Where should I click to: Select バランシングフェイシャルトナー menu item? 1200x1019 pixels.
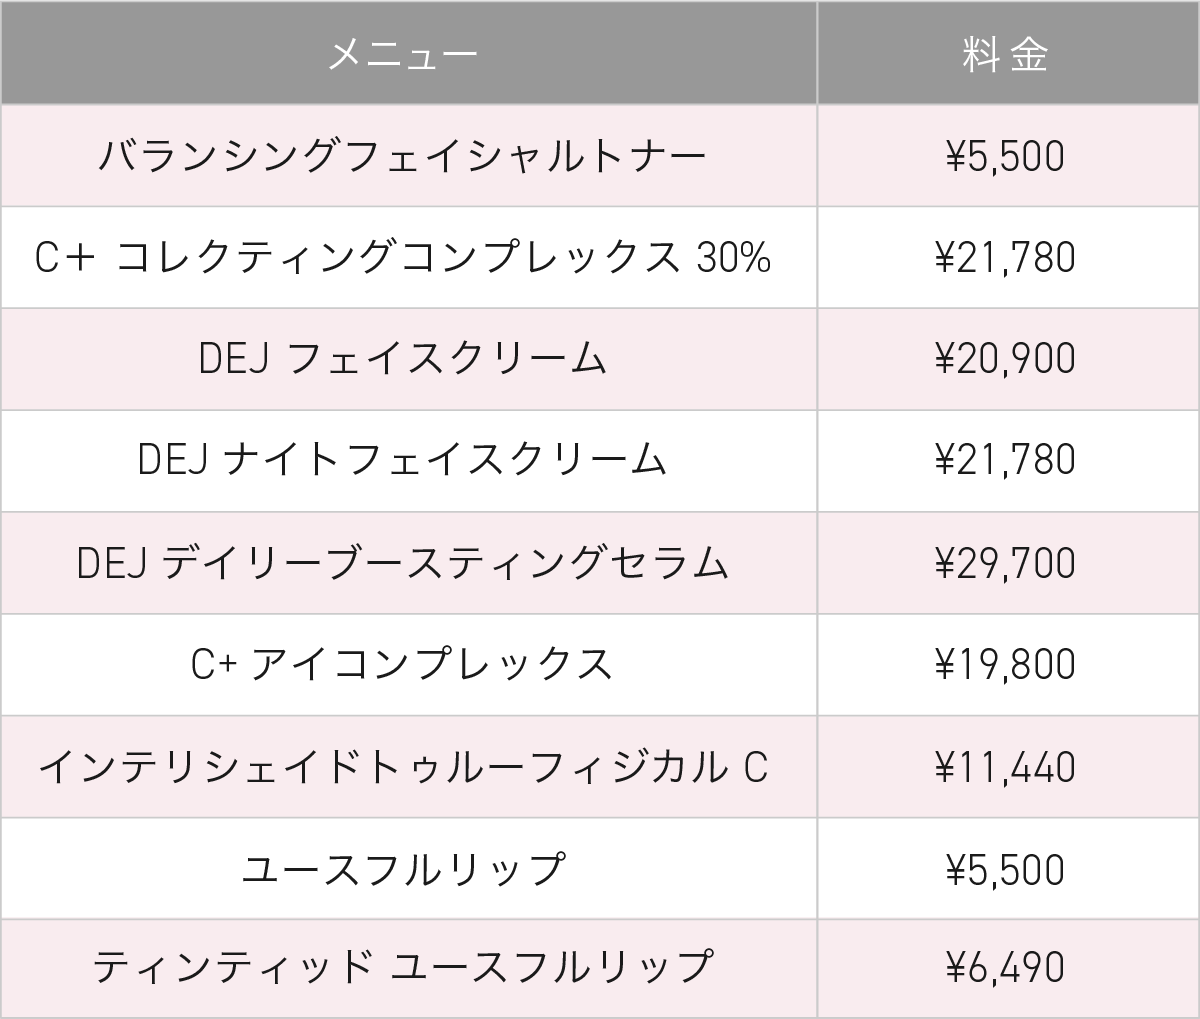[403, 157]
